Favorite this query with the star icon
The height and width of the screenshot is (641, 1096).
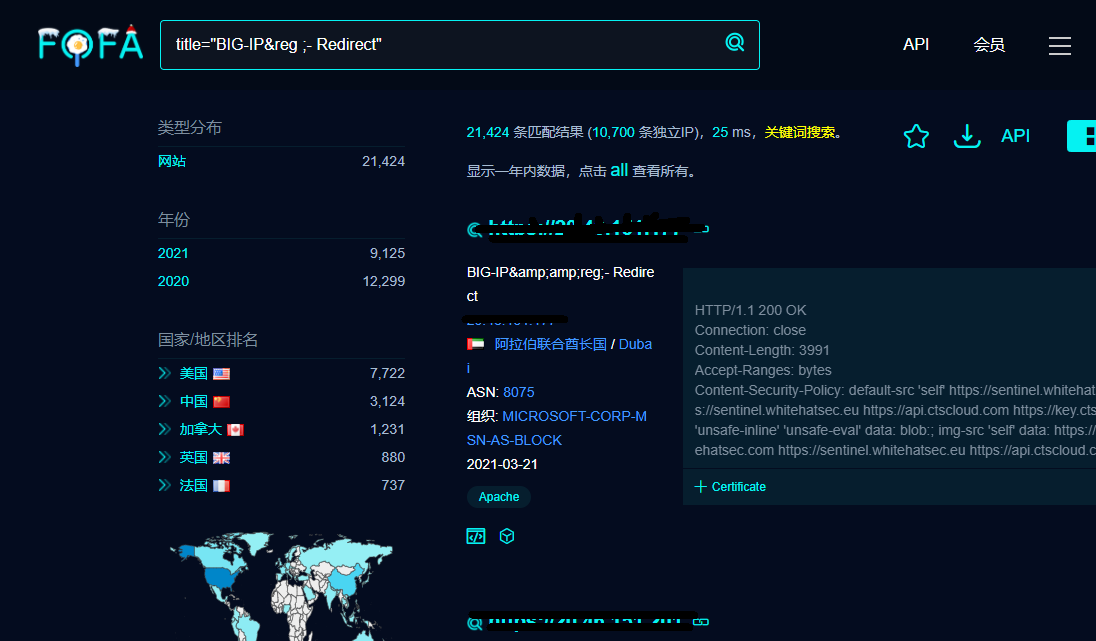[x=916, y=136]
